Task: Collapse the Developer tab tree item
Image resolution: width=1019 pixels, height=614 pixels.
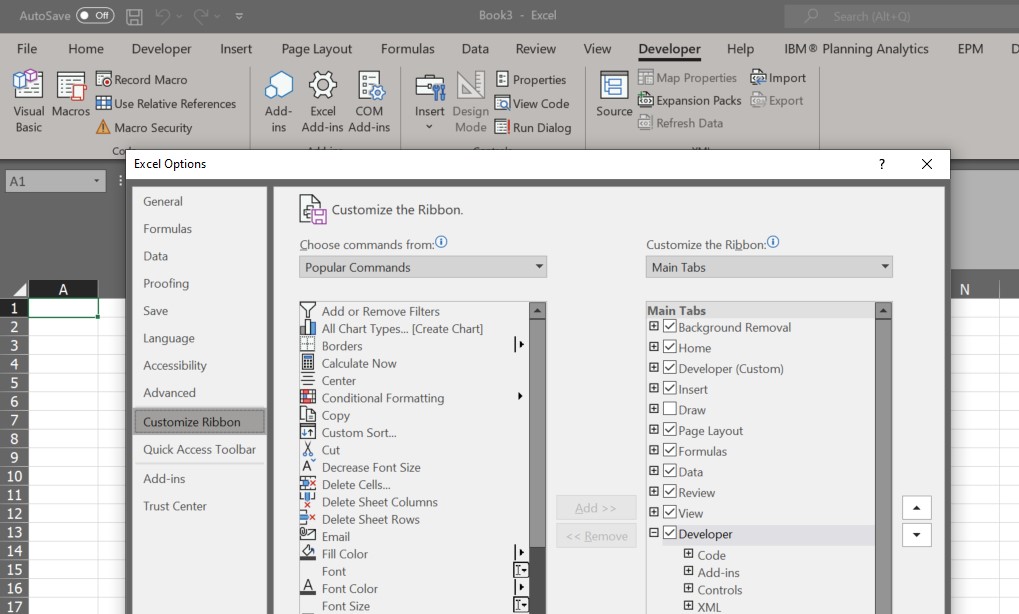Action: (x=655, y=534)
